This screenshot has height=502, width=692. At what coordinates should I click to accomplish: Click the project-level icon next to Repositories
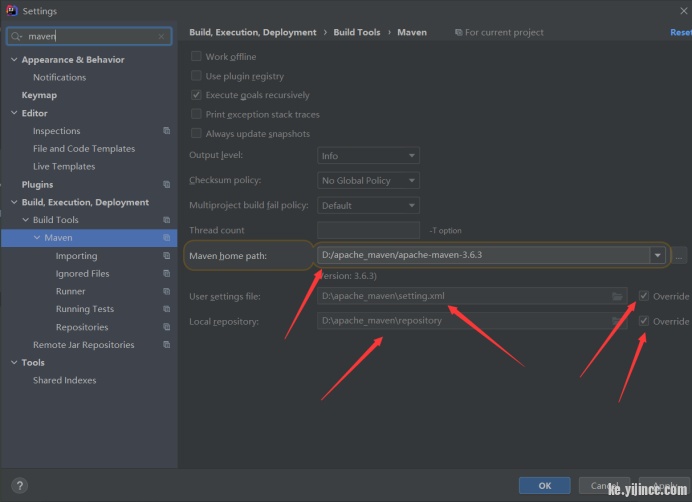pos(166,327)
